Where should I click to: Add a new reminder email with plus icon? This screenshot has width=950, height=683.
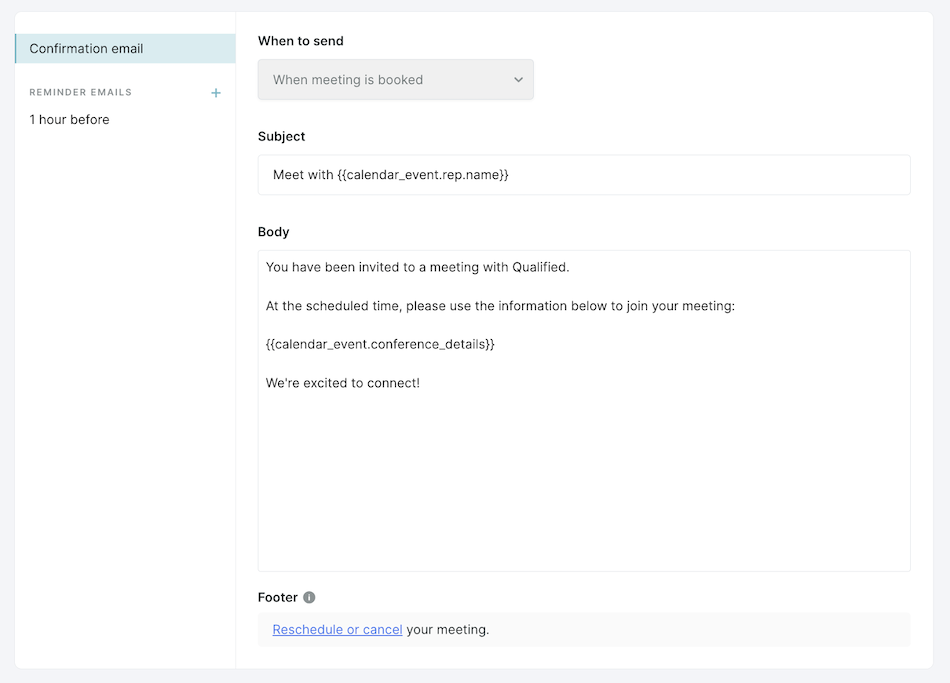216,93
